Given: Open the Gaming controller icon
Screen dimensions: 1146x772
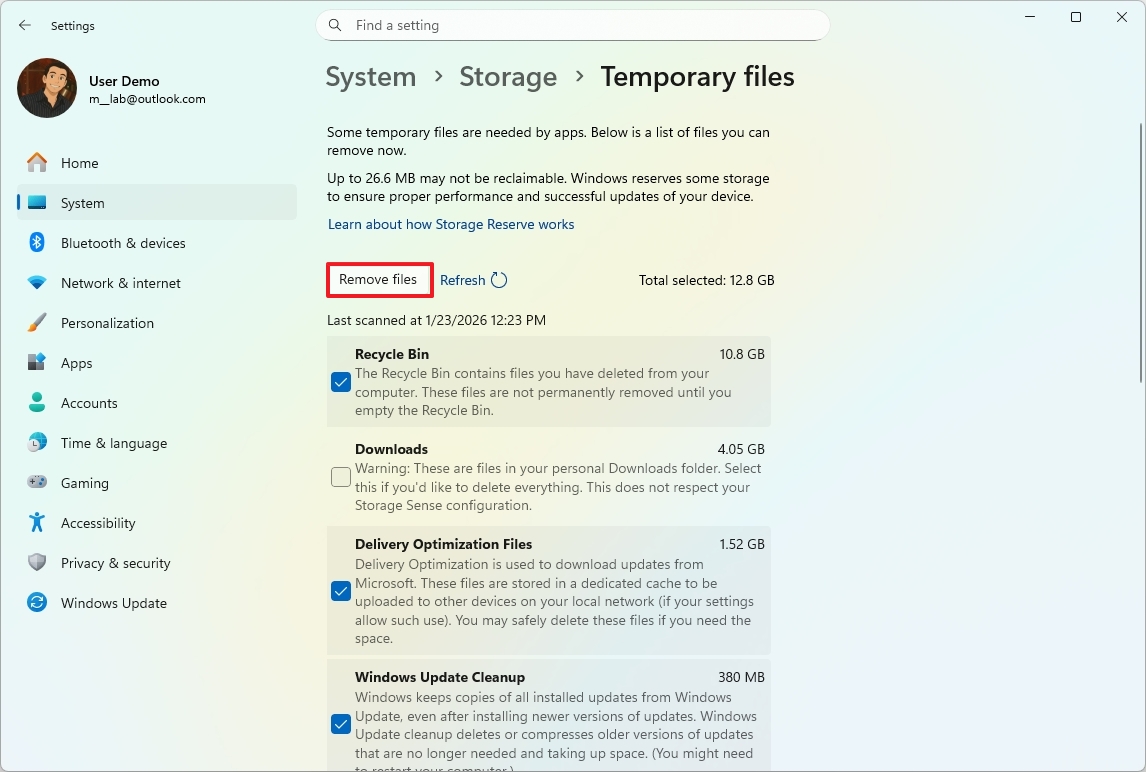Looking at the screenshot, I should pyautogui.click(x=37, y=483).
